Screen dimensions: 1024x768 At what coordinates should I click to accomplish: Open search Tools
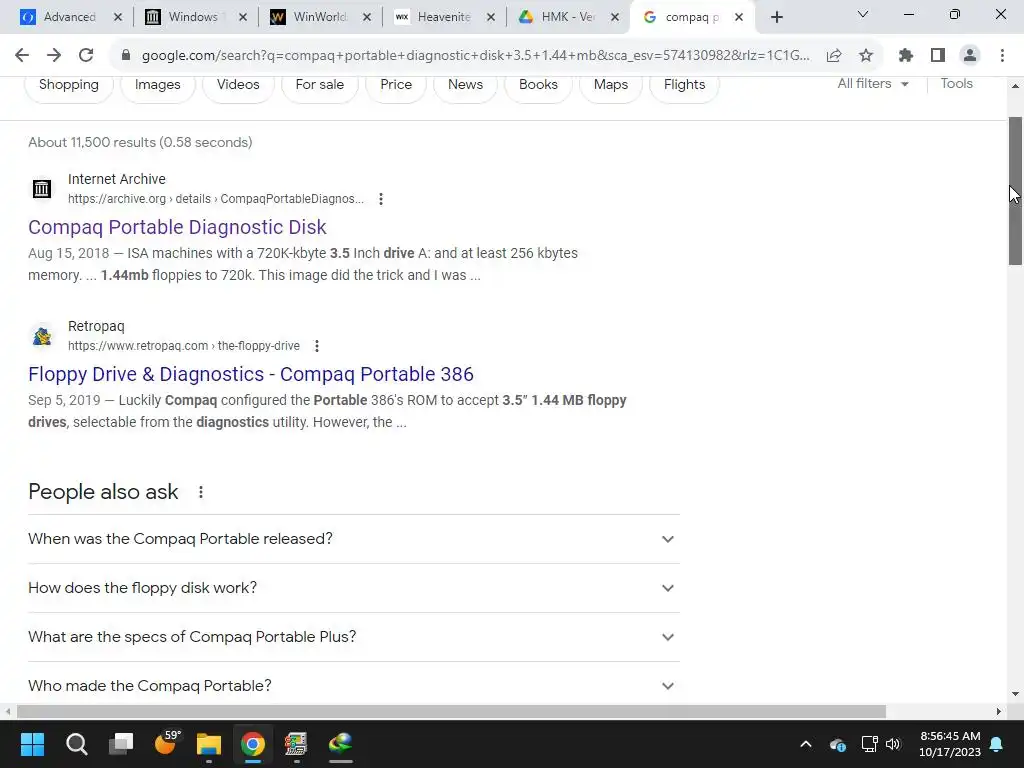point(956,84)
